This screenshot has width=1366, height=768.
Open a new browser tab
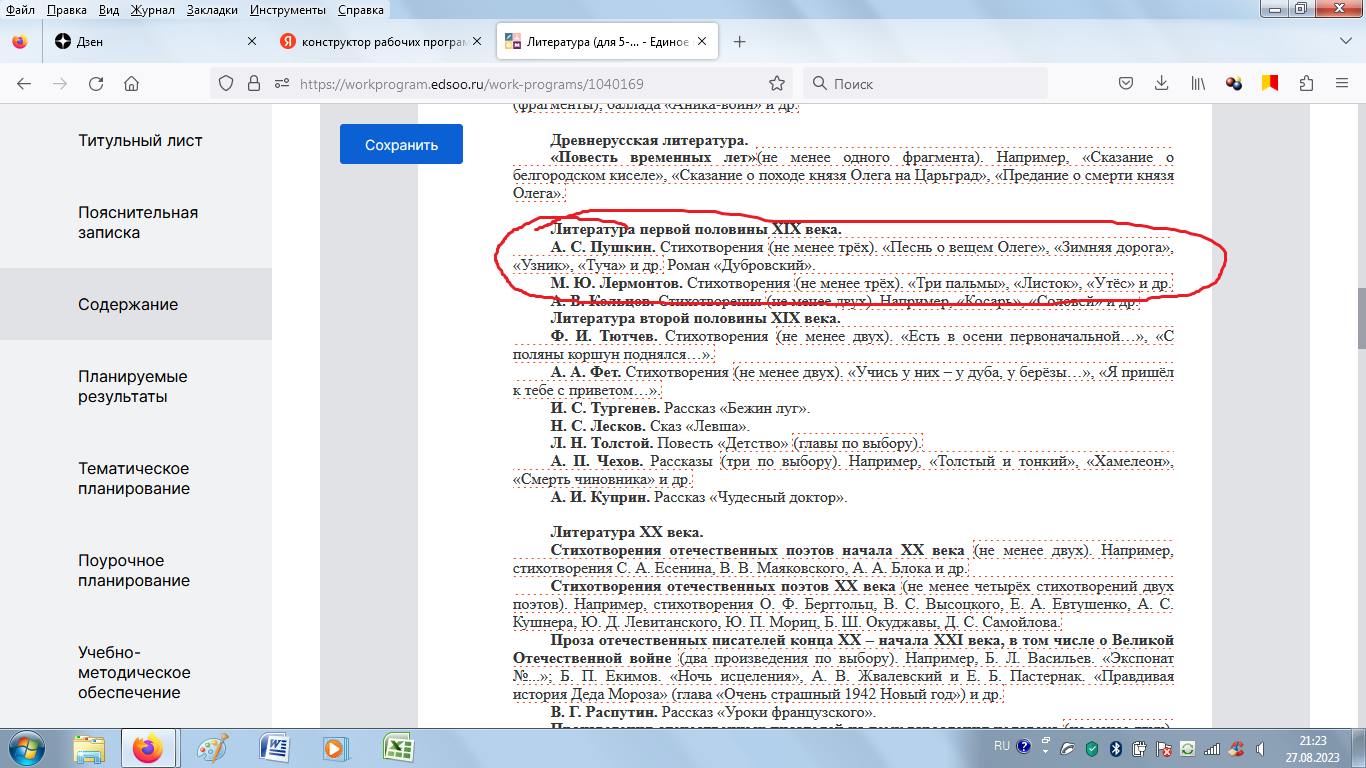[740, 42]
